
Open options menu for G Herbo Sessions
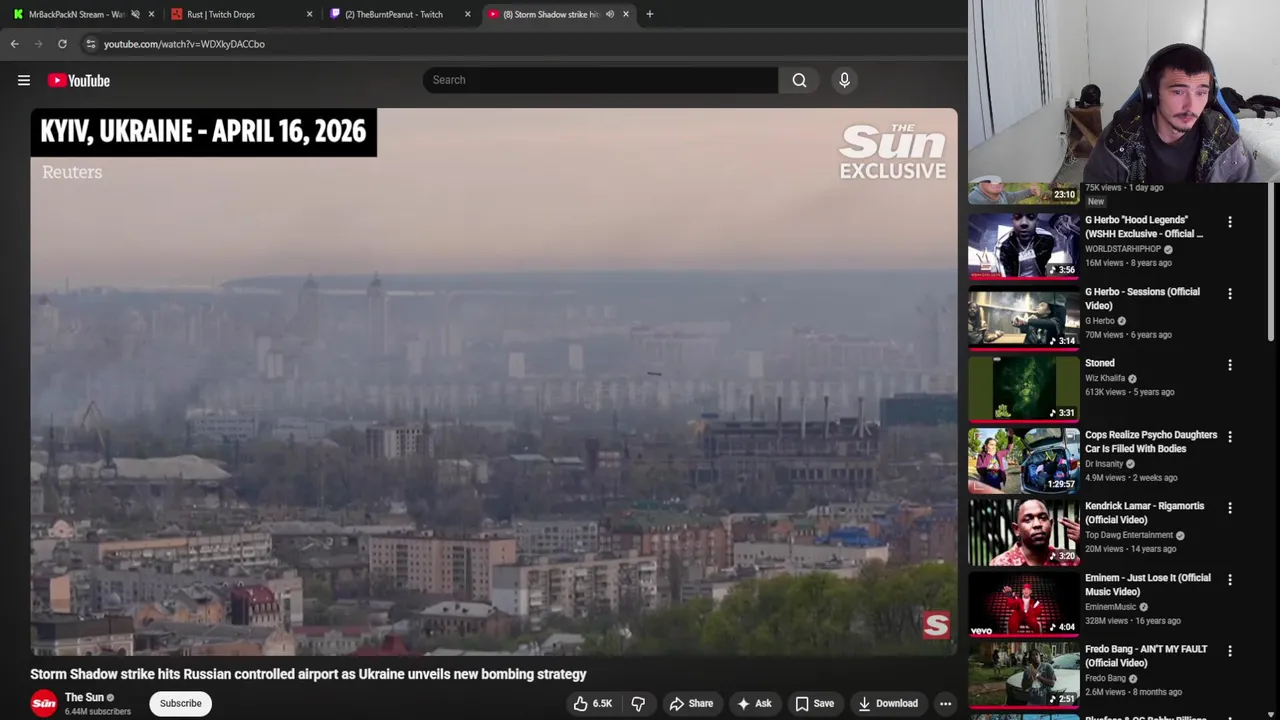[1230, 294]
